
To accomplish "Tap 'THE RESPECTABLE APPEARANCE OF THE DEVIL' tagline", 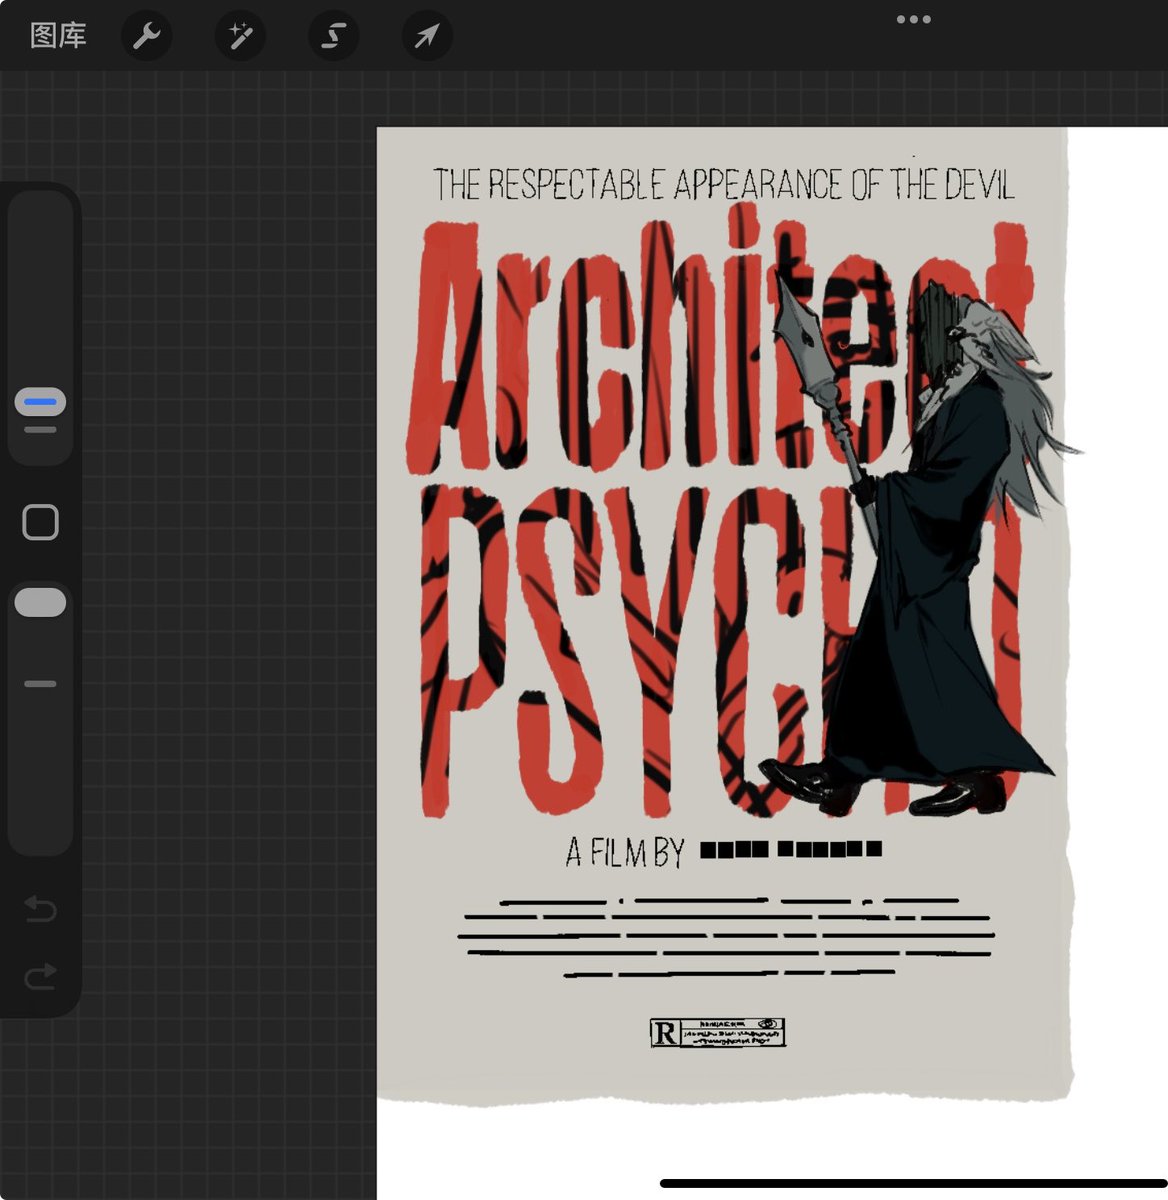I will tap(723, 185).
